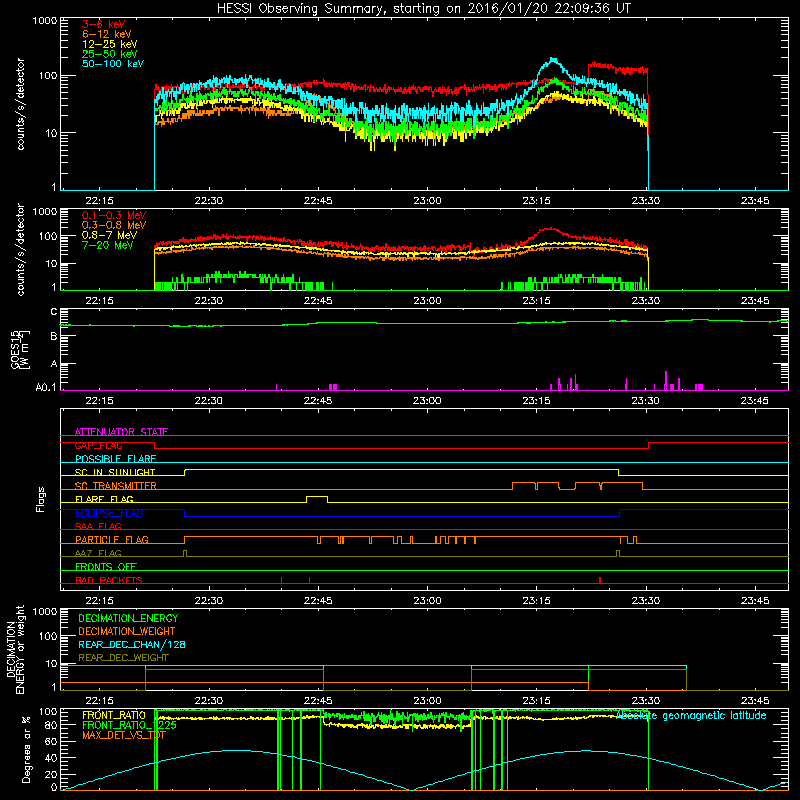Click the Absolute geomagnetic latitude label
The height and width of the screenshot is (800, 800).
[x=691, y=715]
